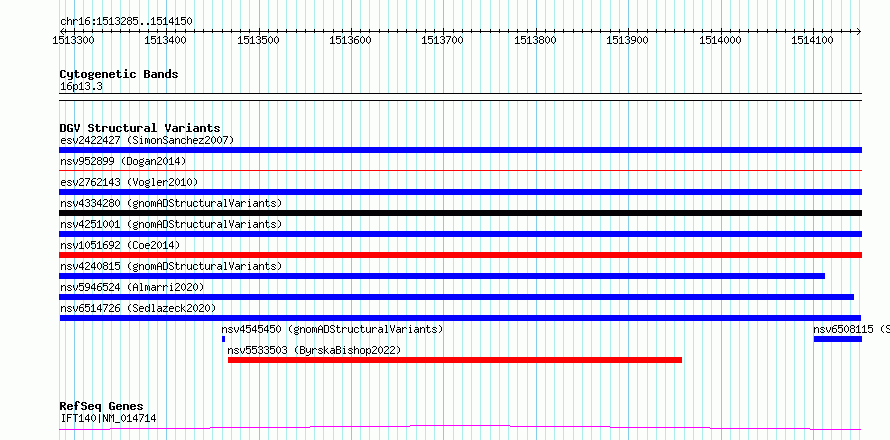The height and width of the screenshot is (440, 890).
Task: Click ruler position 1513400
Action: [x=166, y=40]
